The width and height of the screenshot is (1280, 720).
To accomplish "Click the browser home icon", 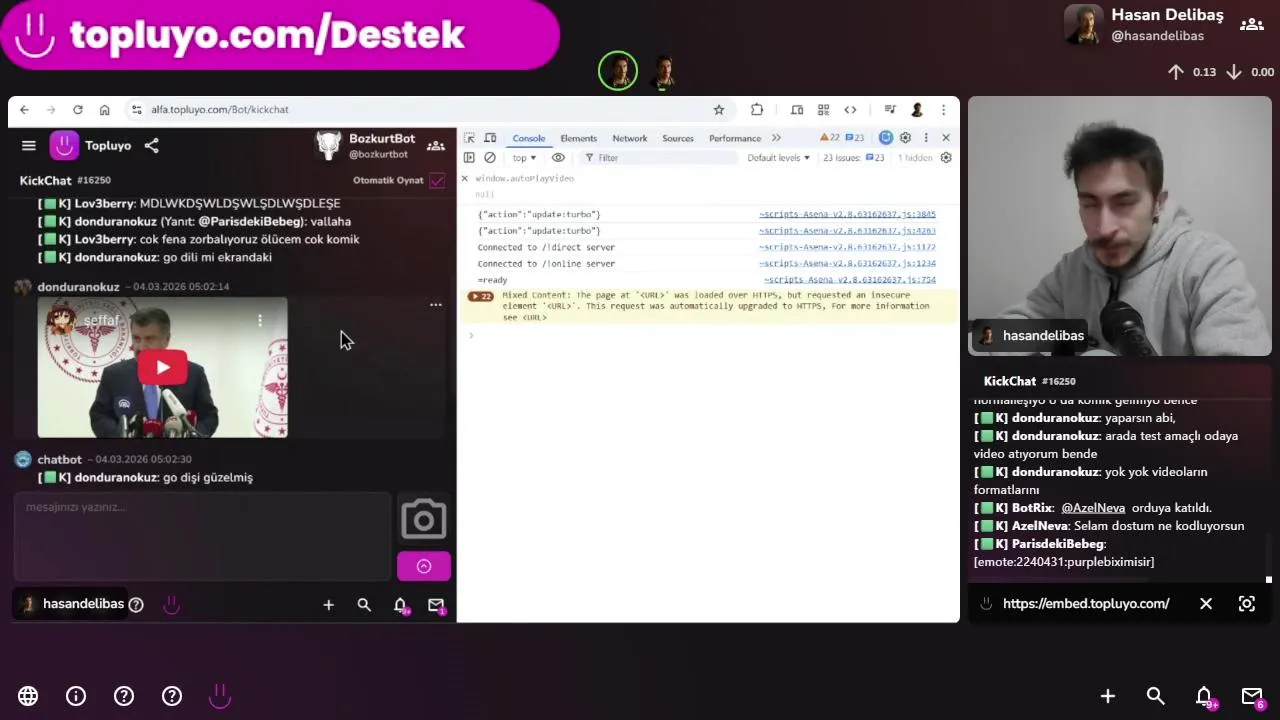I will 104,110.
